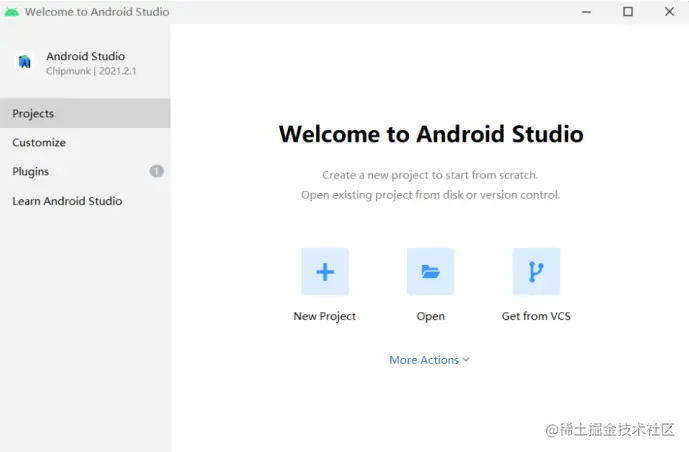Click the Plugins update count badge
Screen dimensions: 689x452
tap(156, 171)
